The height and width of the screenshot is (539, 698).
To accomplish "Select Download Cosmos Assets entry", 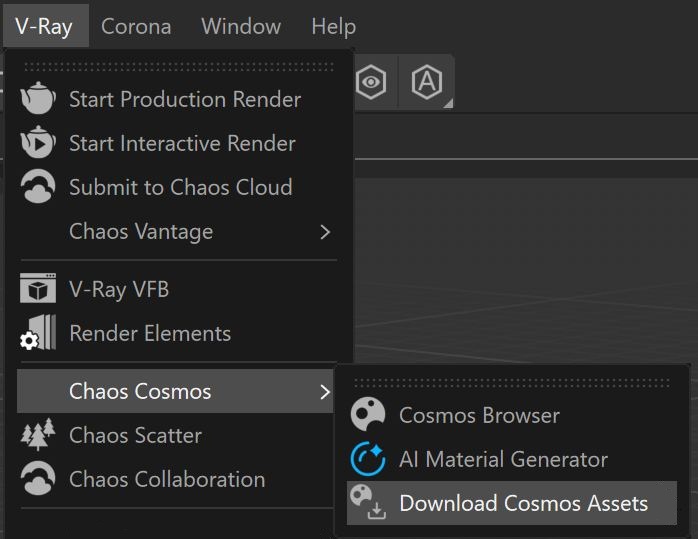I will [512, 503].
